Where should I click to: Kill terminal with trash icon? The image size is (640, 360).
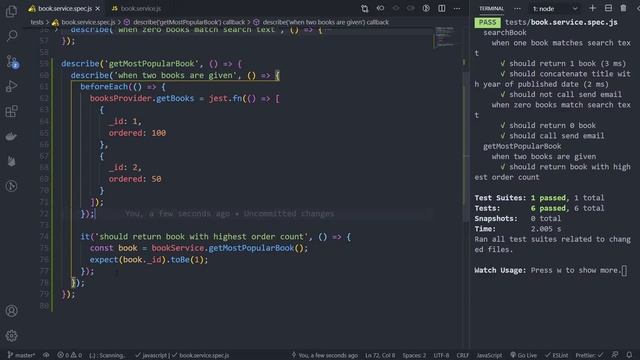pyautogui.click(x=623, y=9)
